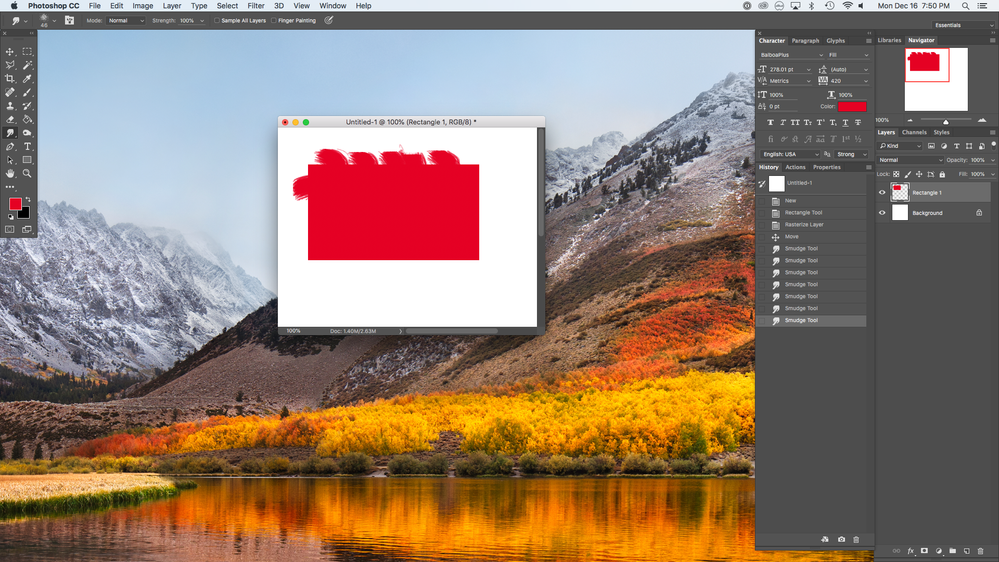The width and height of the screenshot is (999, 562).
Task: Open the layer Kind filter dropdown
Action: tap(900, 146)
